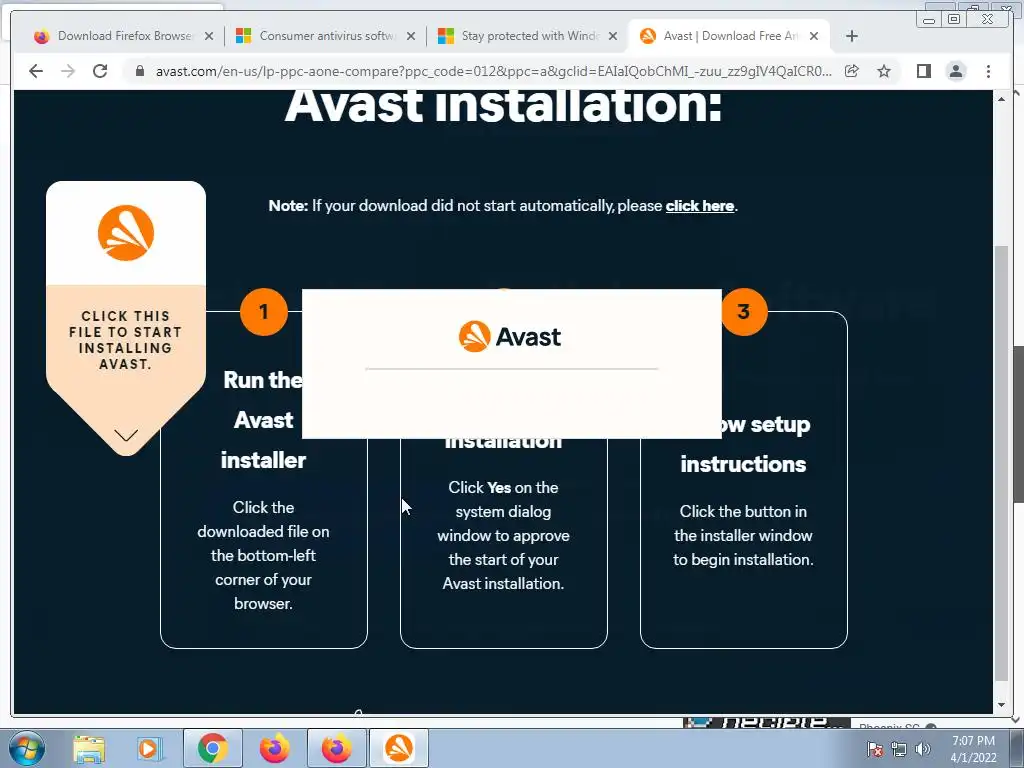Click the page scrollbar up arrow

pos(1001,99)
